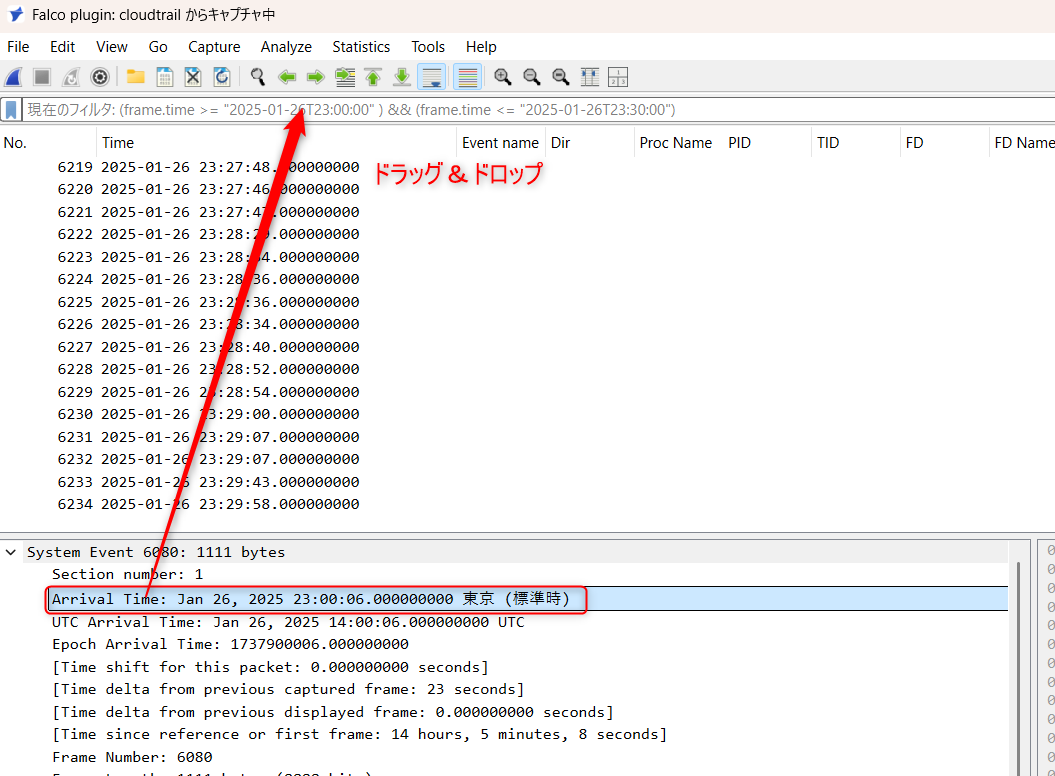This screenshot has width=1055, height=776.
Task: Sort by the Time column header
Action: click(277, 143)
